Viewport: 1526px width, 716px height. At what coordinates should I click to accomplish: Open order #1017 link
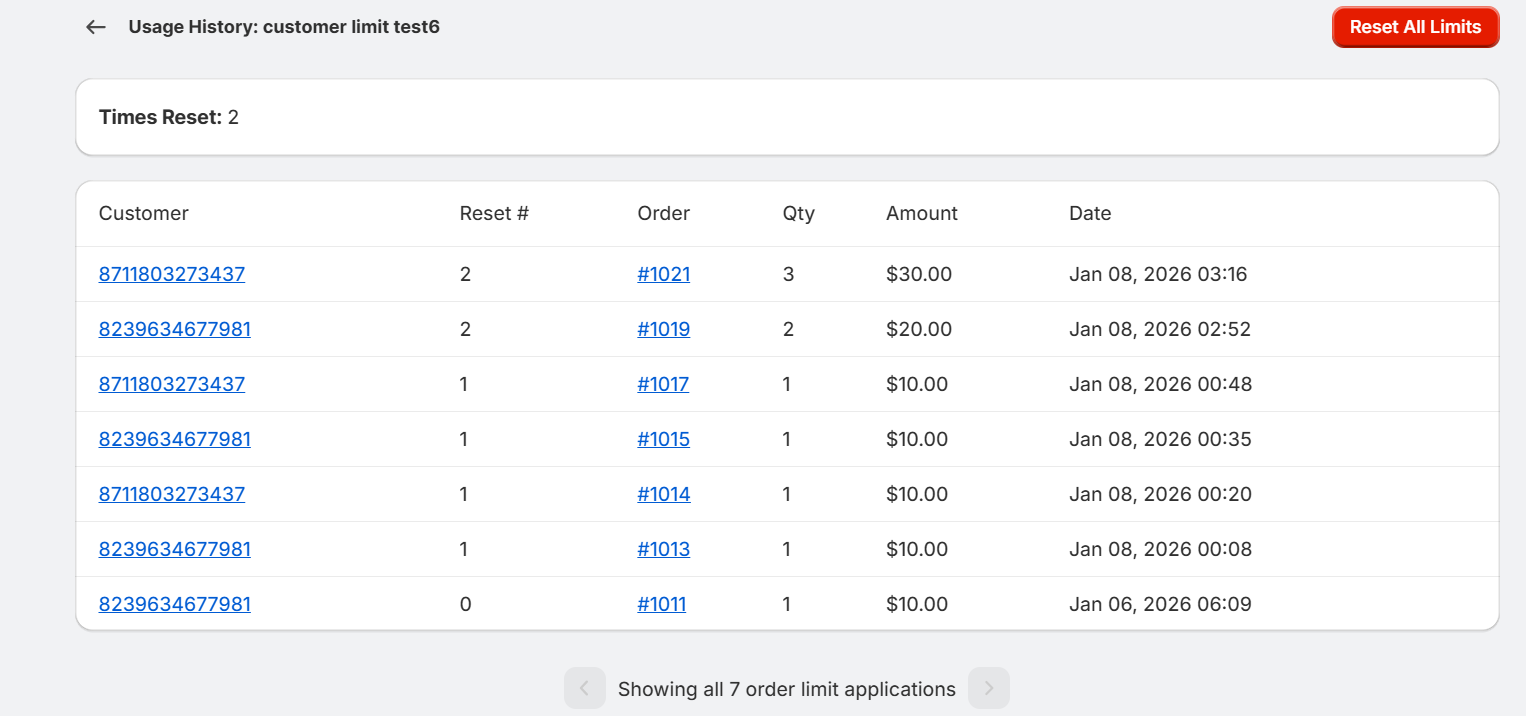point(663,384)
